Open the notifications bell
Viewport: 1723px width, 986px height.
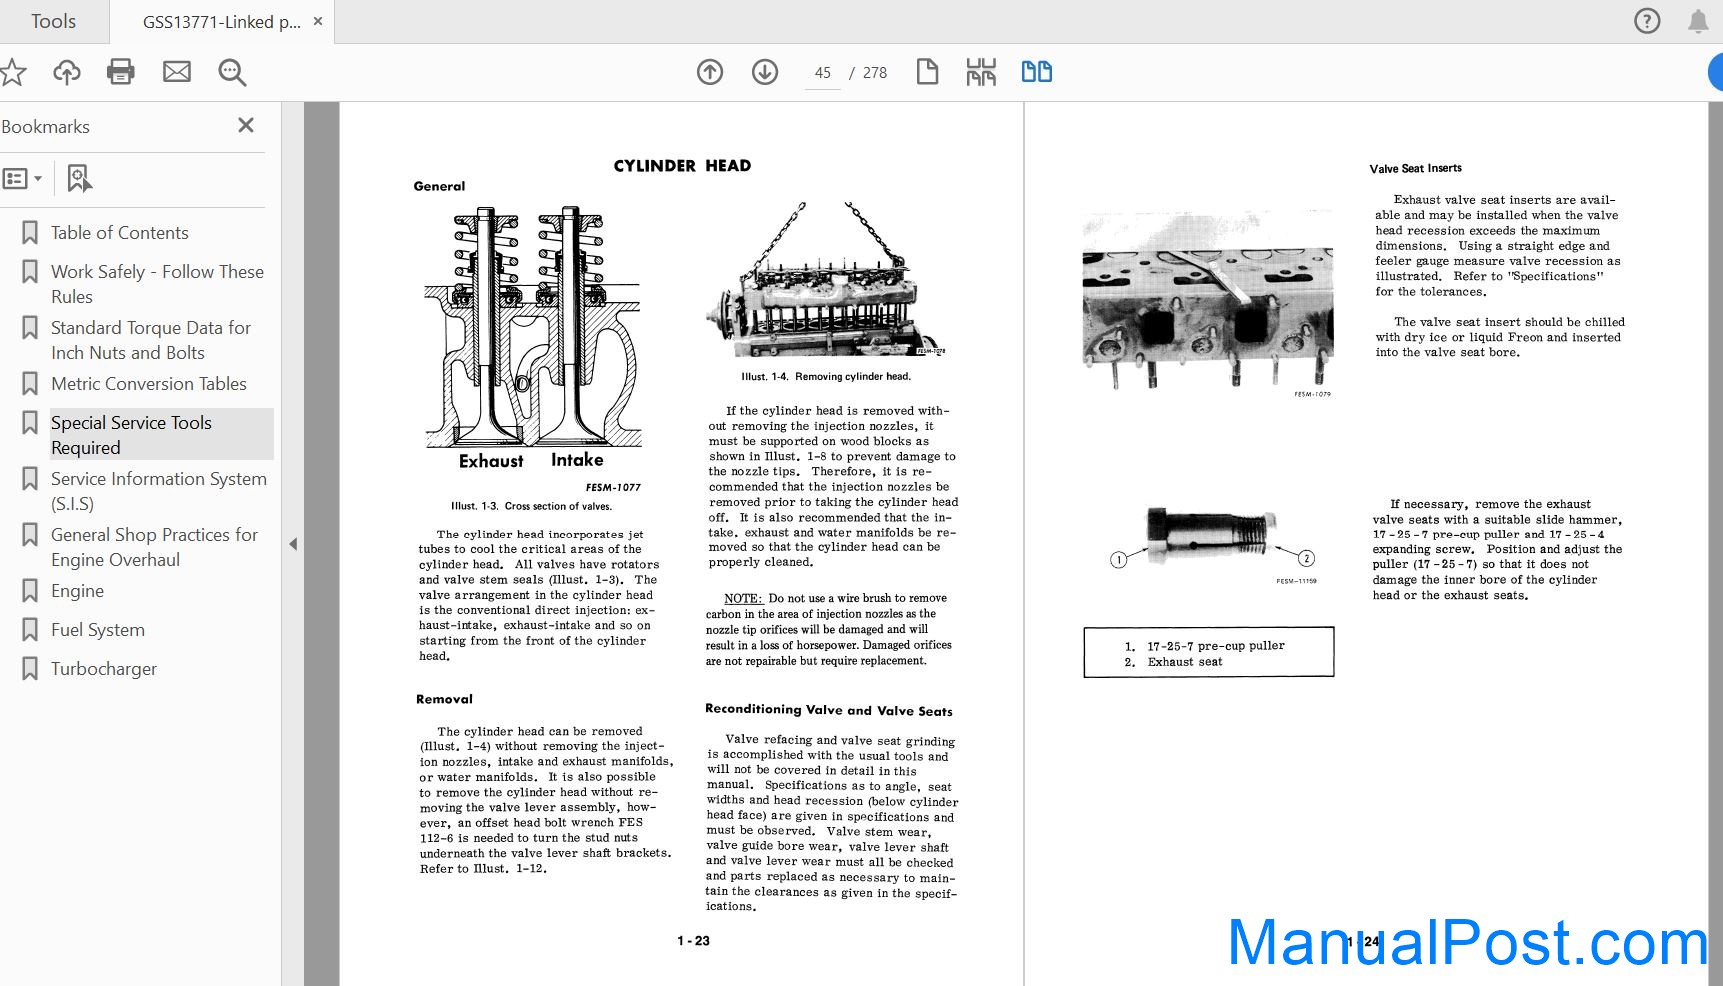tap(1698, 21)
